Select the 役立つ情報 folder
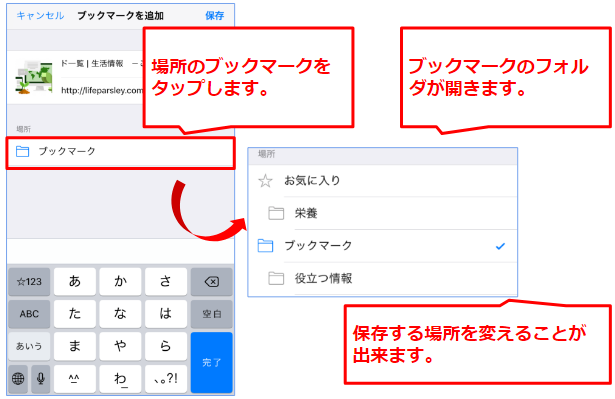 pos(382,278)
